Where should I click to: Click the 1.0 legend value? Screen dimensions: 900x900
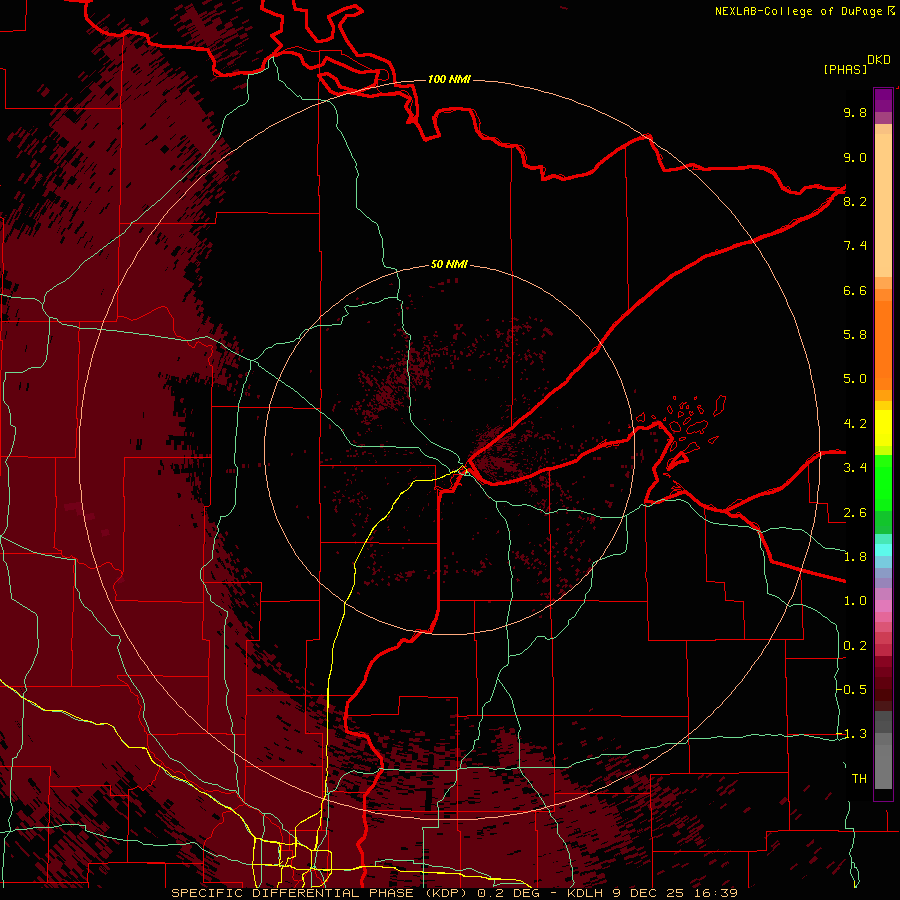tap(855, 601)
